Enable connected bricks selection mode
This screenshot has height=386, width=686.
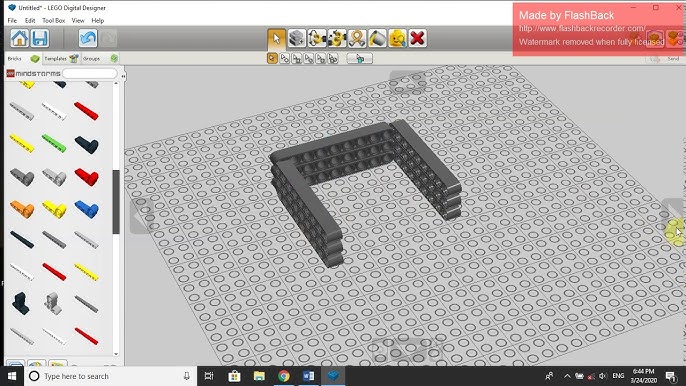(x=297, y=58)
